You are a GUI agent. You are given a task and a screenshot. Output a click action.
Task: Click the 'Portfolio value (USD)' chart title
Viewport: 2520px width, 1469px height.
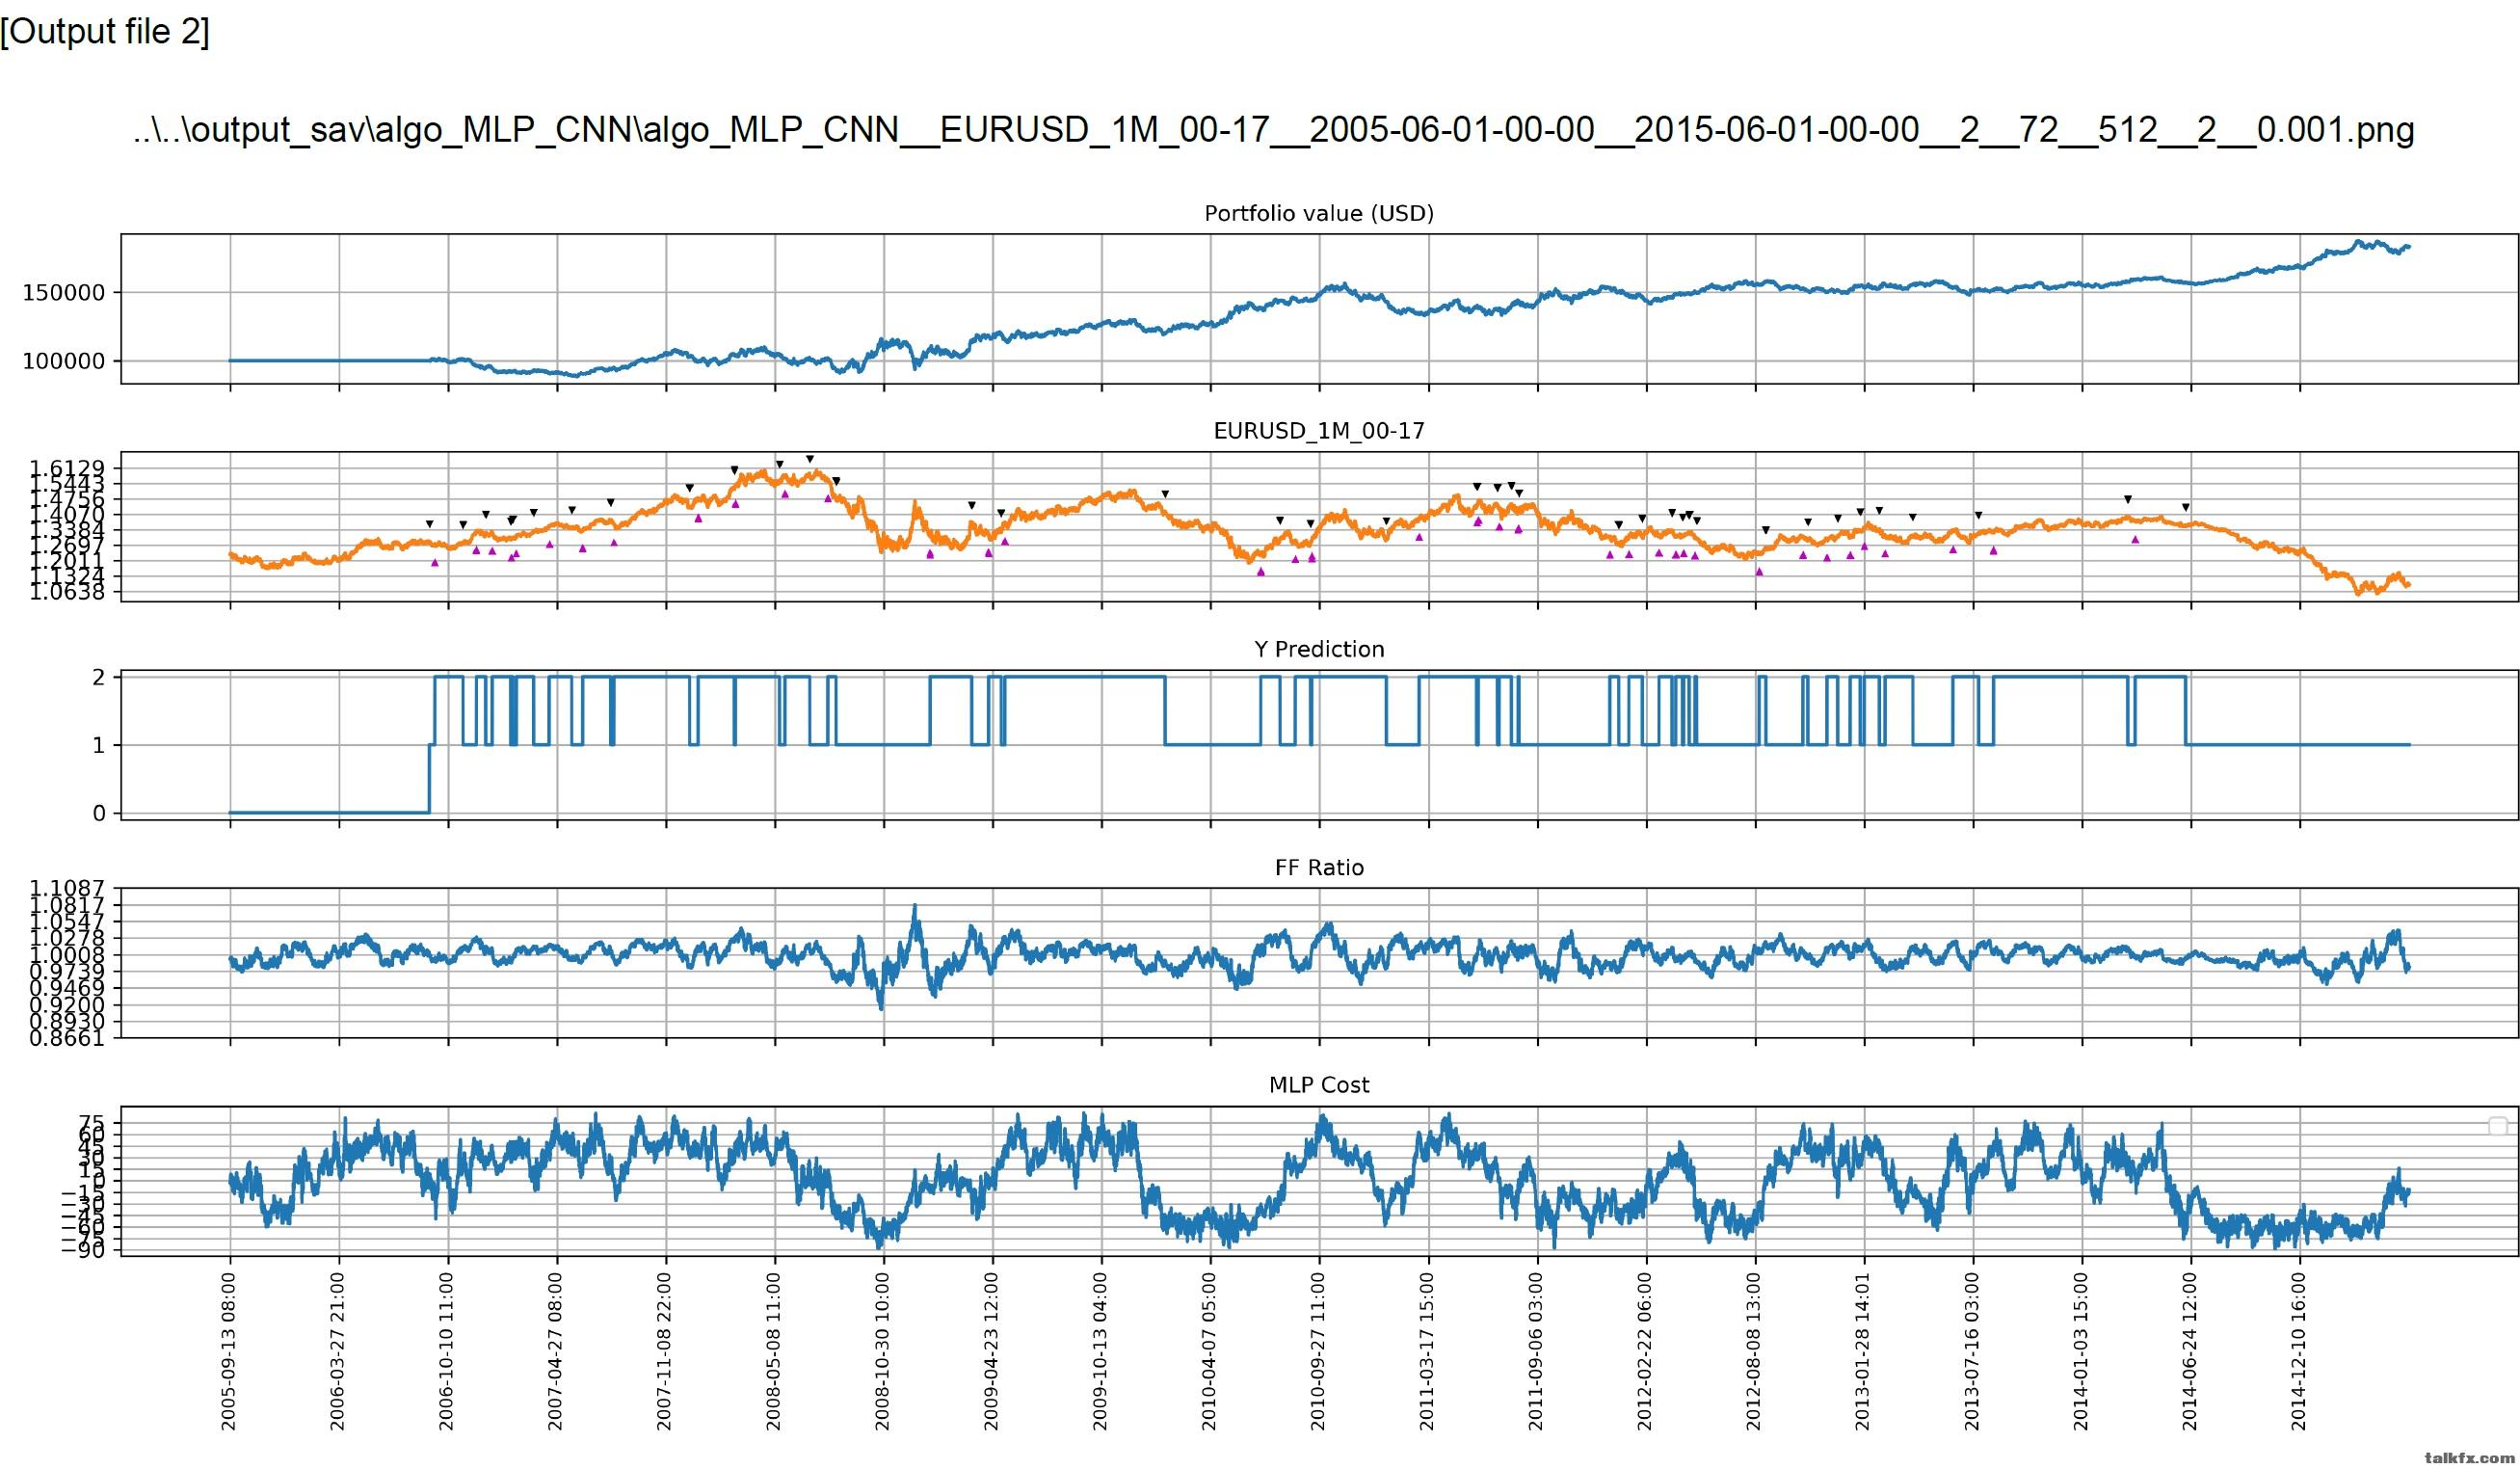pyautogui.click(x=1319, y=213)
